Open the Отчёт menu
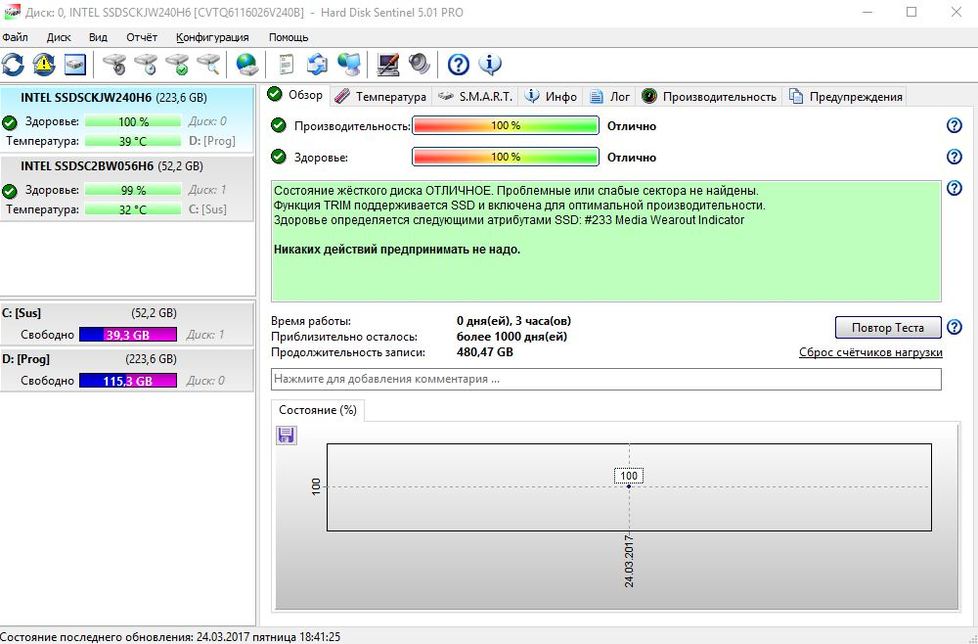Image resolution: width=978 pixels, height=644 pixels. pos(141,37)
